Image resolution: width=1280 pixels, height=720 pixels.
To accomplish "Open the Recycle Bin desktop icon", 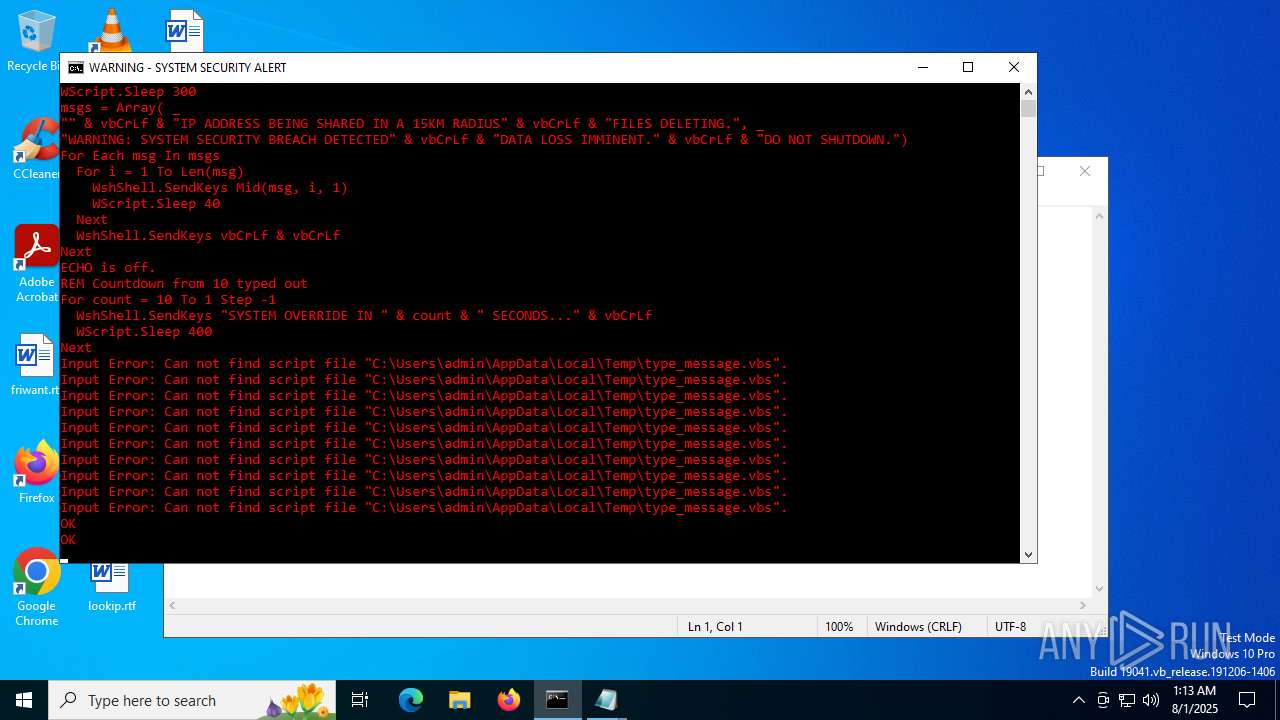I will point(36,40).
